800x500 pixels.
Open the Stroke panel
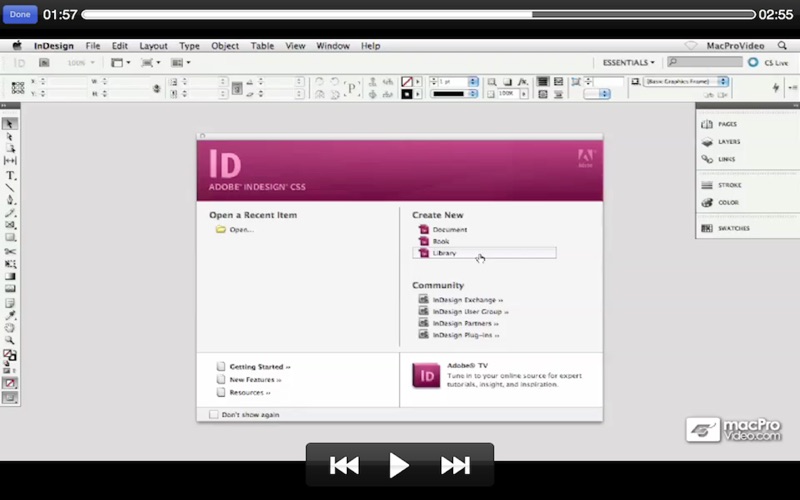(721, 185)
